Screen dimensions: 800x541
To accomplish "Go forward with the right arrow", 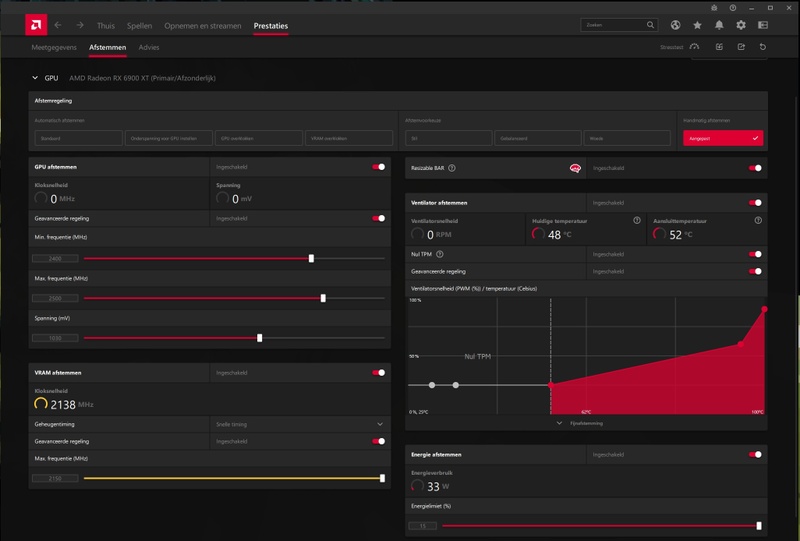I will pos(80,25).
